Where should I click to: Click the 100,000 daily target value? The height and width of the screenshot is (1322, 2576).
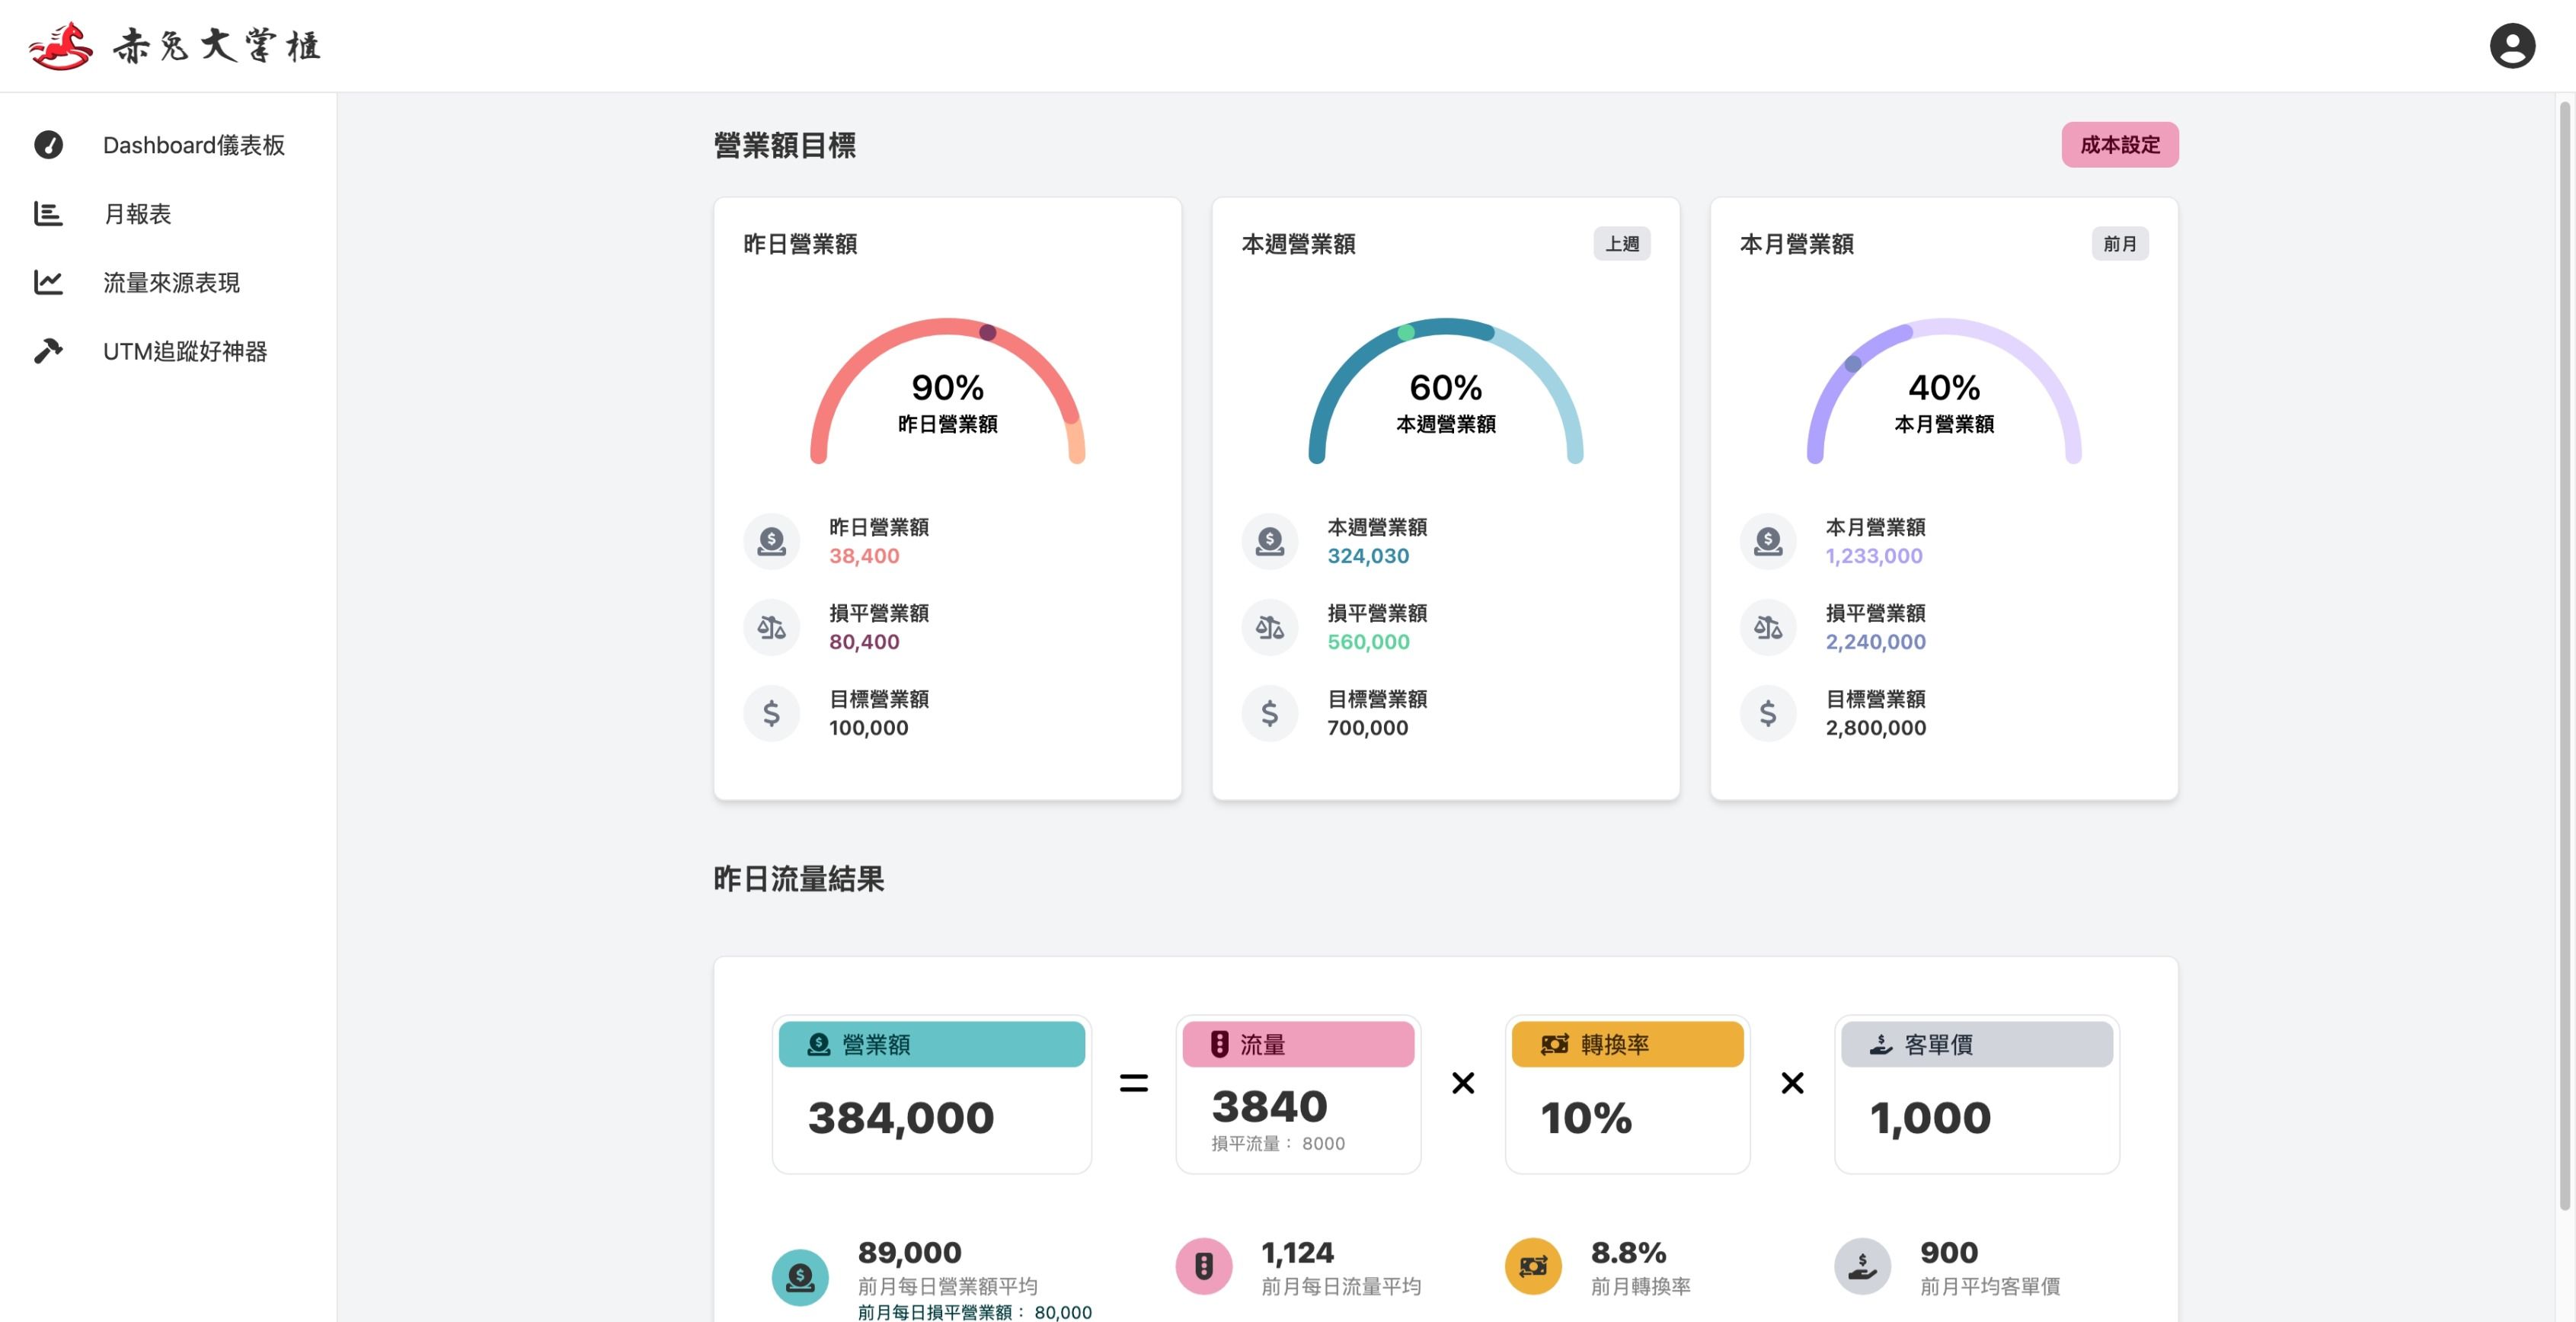[x=868, y=728]
